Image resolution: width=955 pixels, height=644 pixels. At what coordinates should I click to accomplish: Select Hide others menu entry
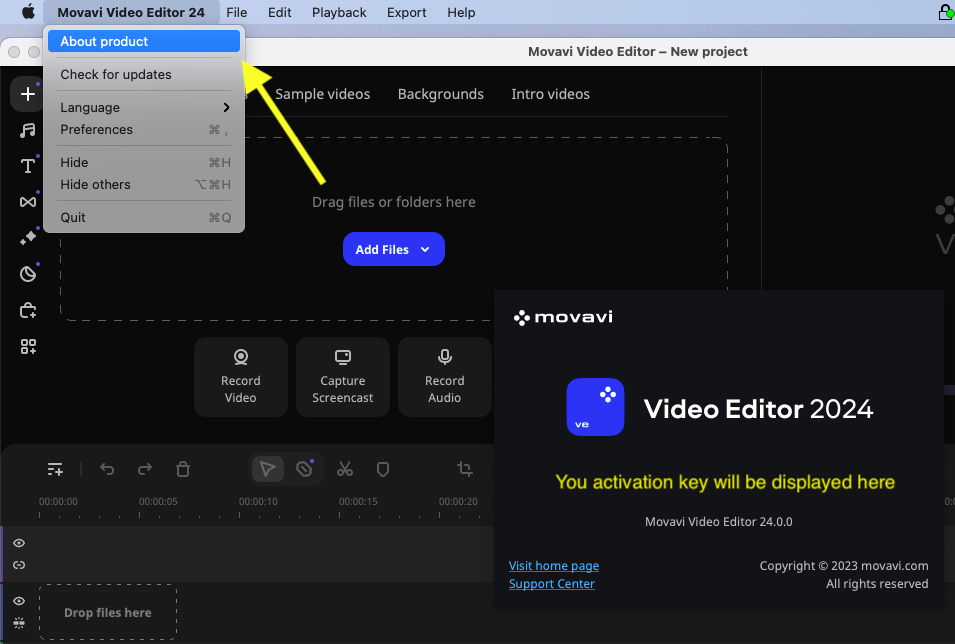click(x=144, y=185)
